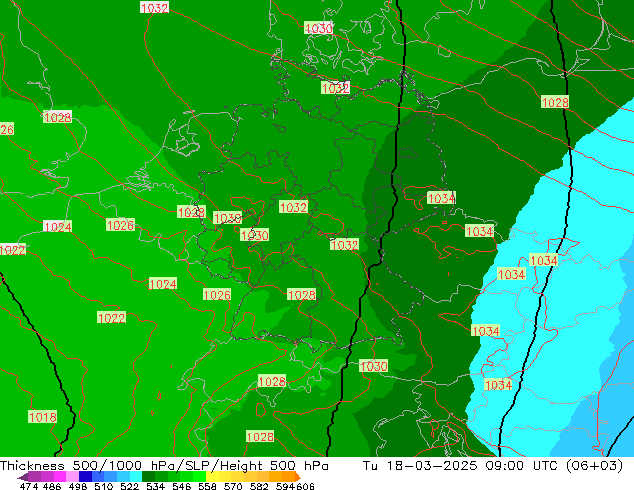
Task: Click the light pink swatch in the legend
Action: (72, 477)
